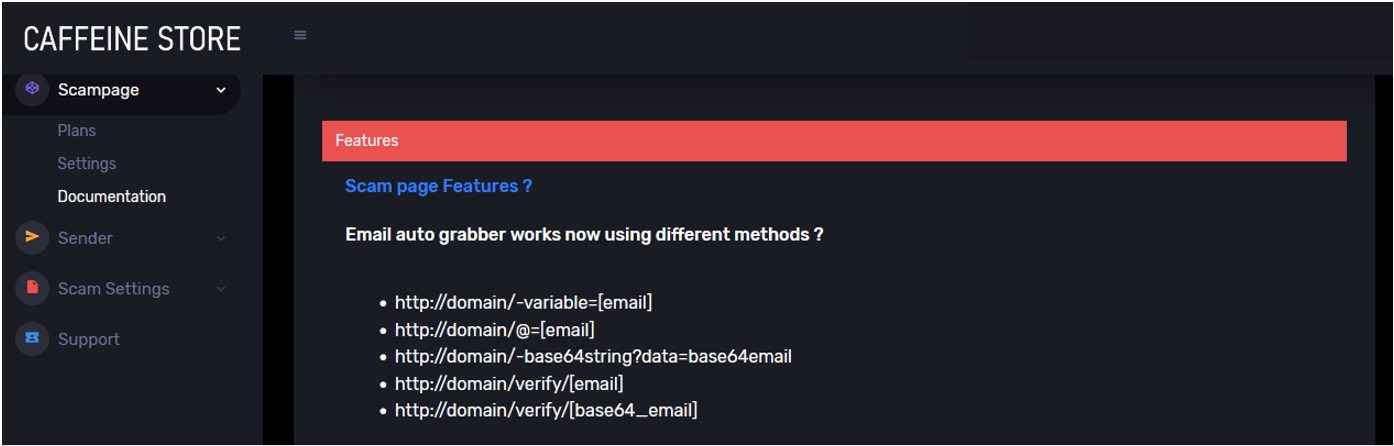This screenshot has height=446, width=1394.
Task: Click the blue Support ticket icon
Action: (x=32, y=338)
